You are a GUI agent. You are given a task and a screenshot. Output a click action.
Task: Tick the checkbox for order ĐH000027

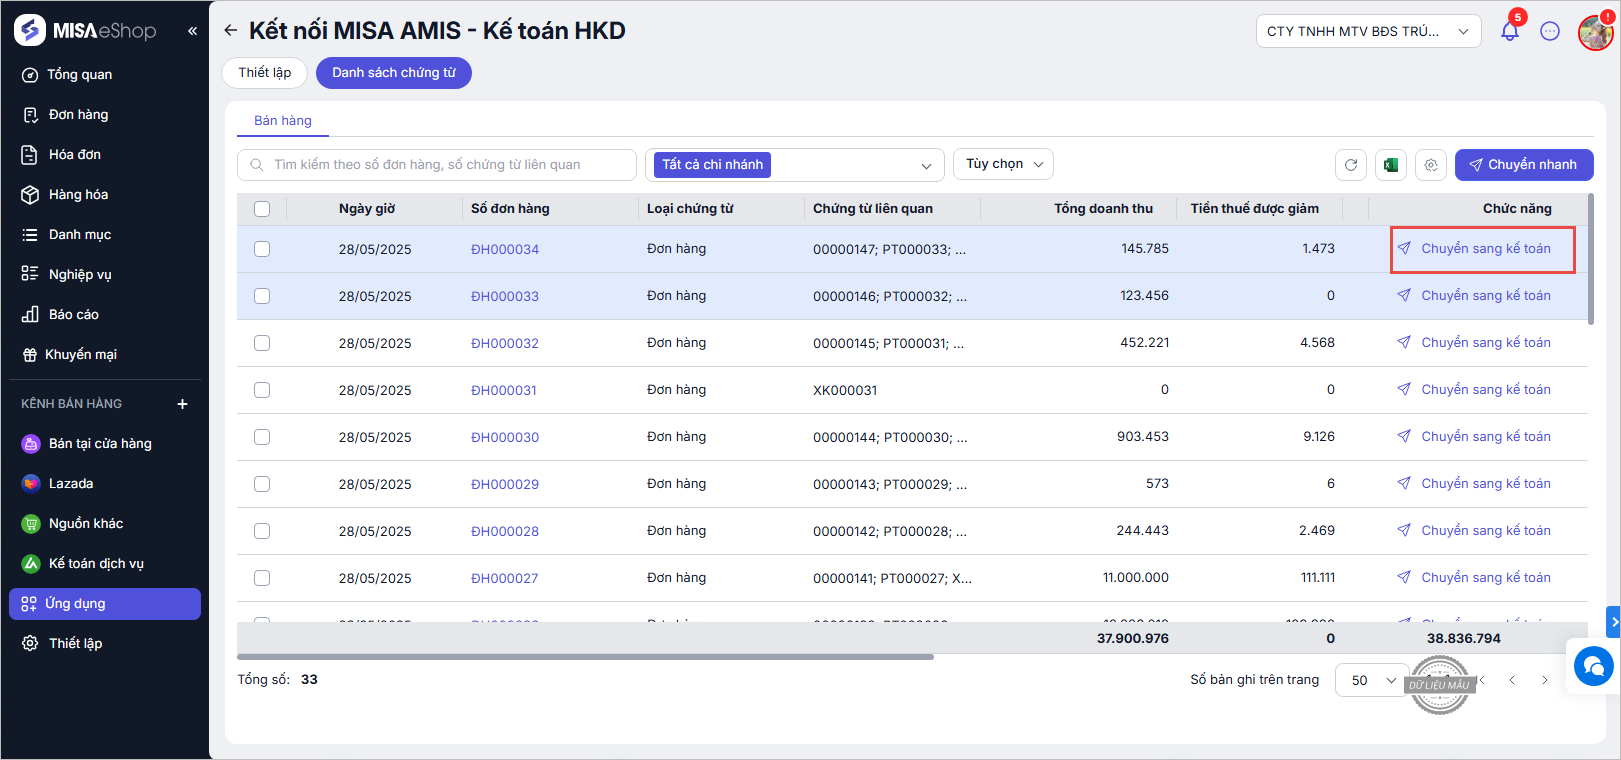pos(262,578)
